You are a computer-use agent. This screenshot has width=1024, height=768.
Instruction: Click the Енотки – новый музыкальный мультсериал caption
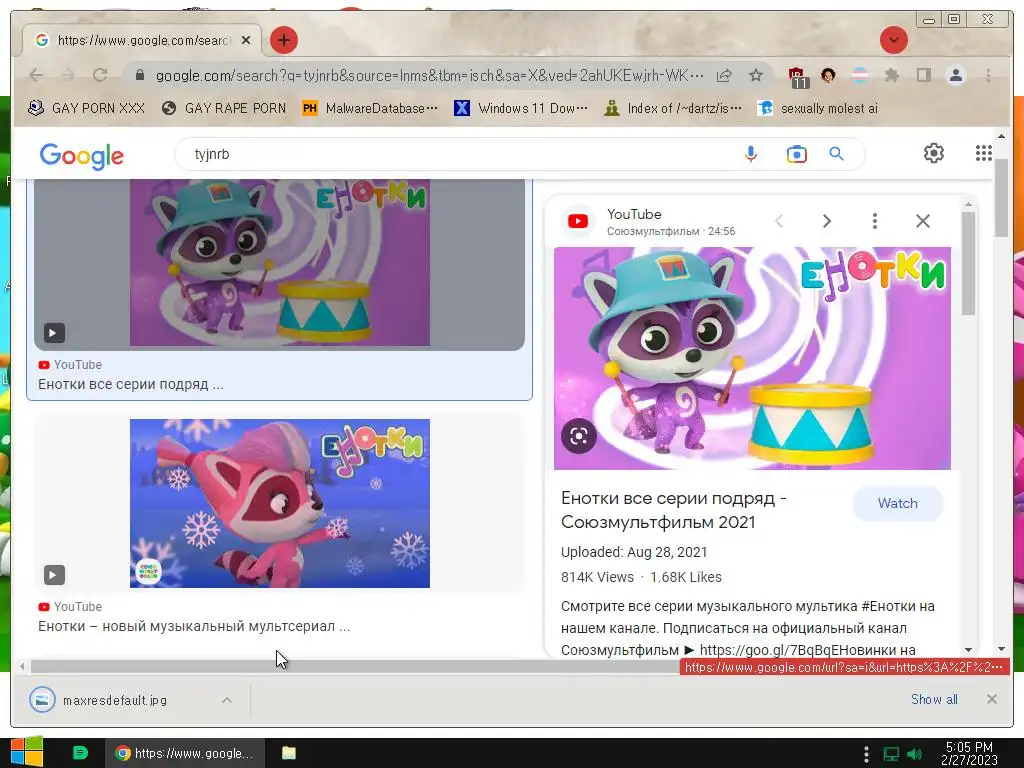pos(194,626)
